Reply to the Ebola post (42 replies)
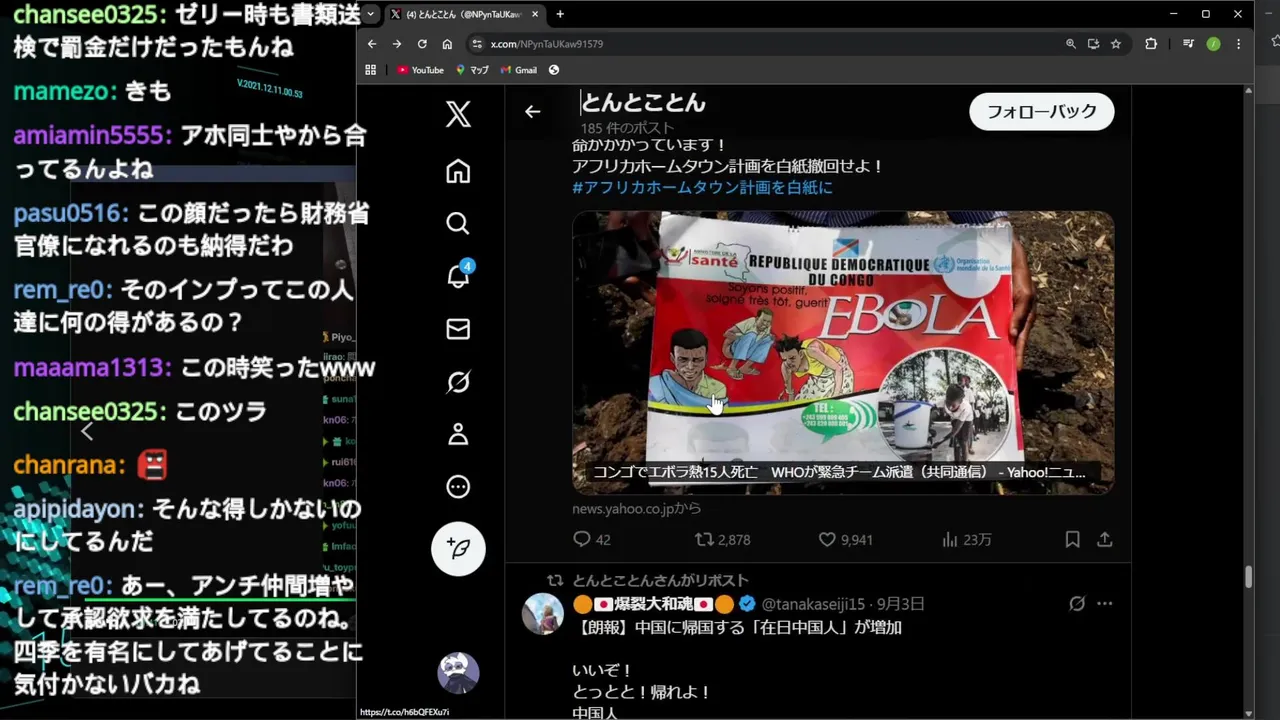This screenshot has height=720, width=1280. click(x=591, y=539)
